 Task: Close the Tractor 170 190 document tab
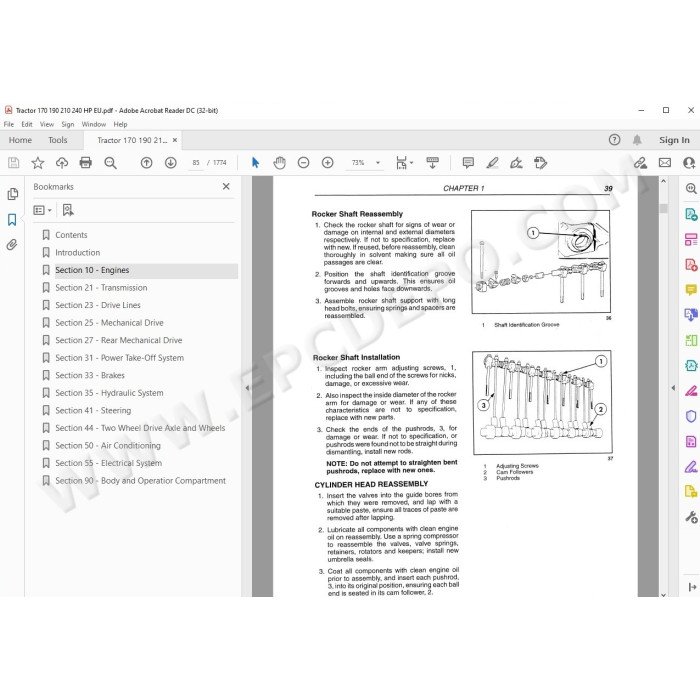tap(175, 140)
